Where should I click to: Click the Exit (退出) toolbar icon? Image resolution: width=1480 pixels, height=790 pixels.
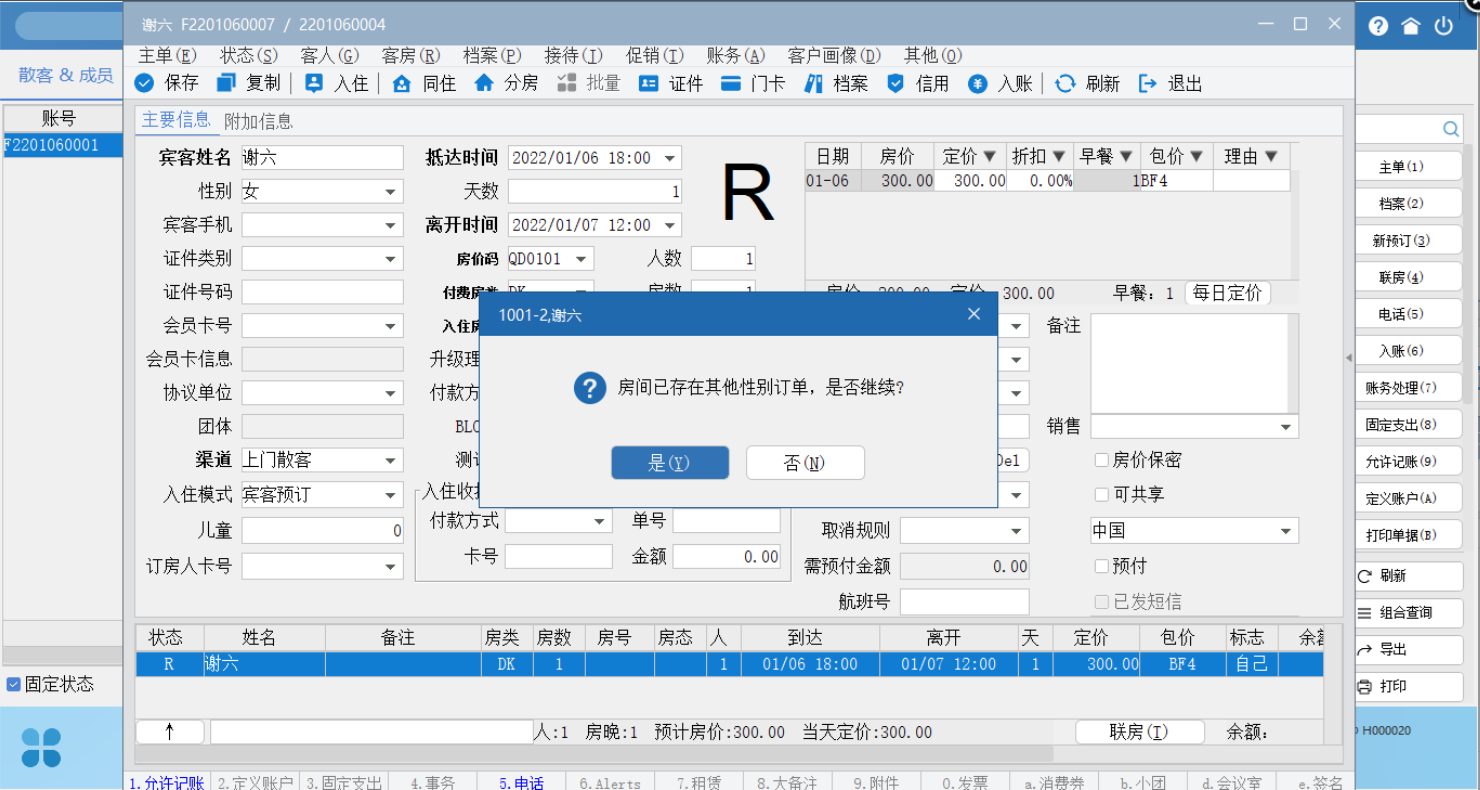[1148, 83]
